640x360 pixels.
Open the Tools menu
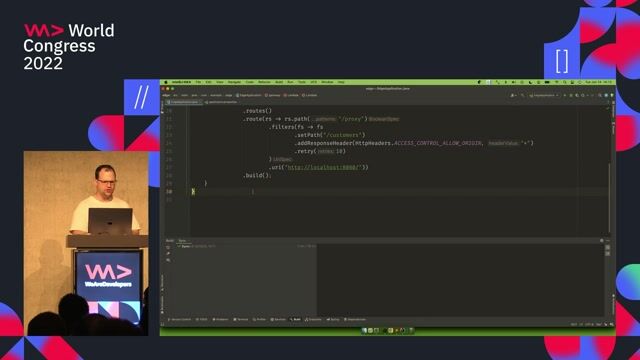click(302, 82)
